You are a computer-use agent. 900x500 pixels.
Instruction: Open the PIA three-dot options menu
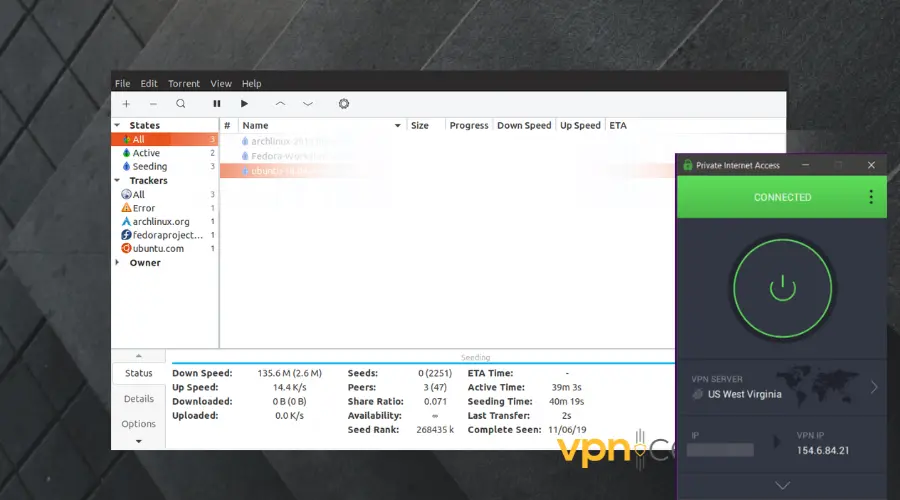pos(871,197)
